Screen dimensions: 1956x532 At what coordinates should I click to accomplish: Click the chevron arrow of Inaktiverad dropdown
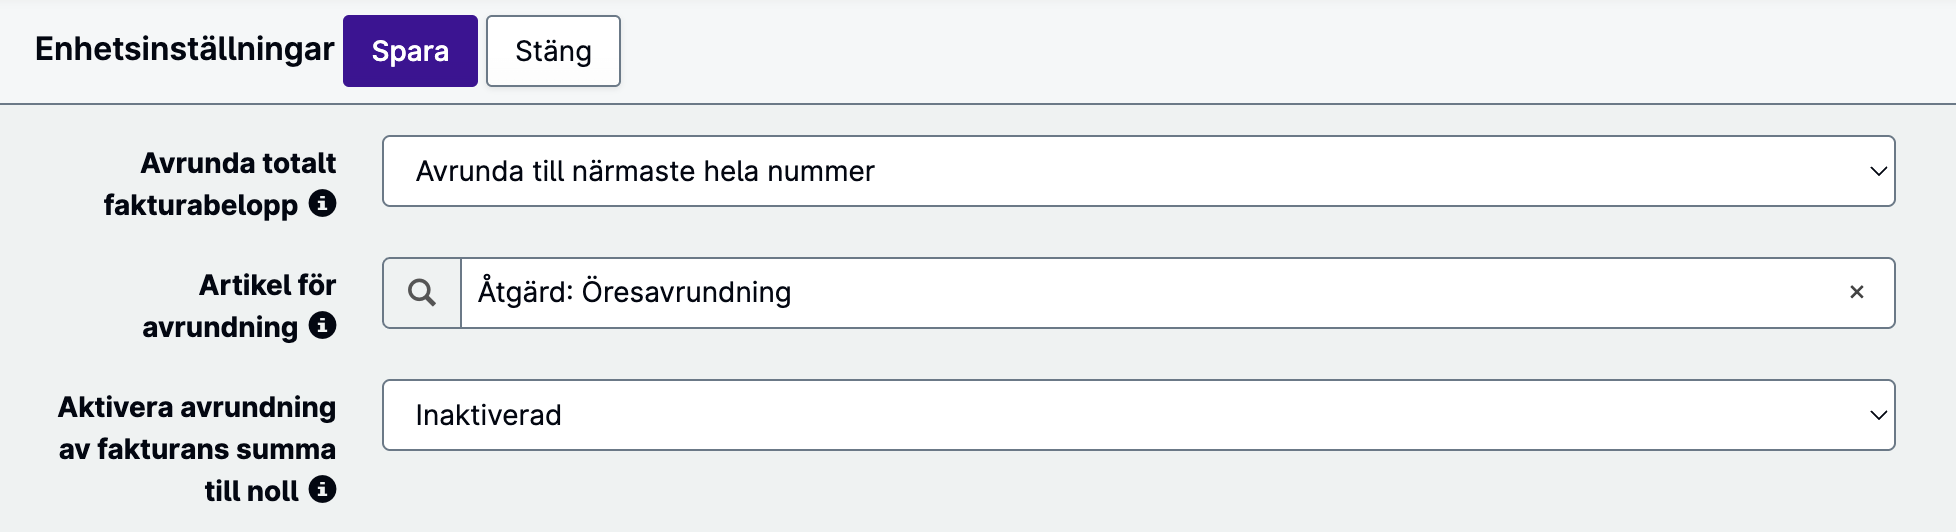[x=1878, y=415]
